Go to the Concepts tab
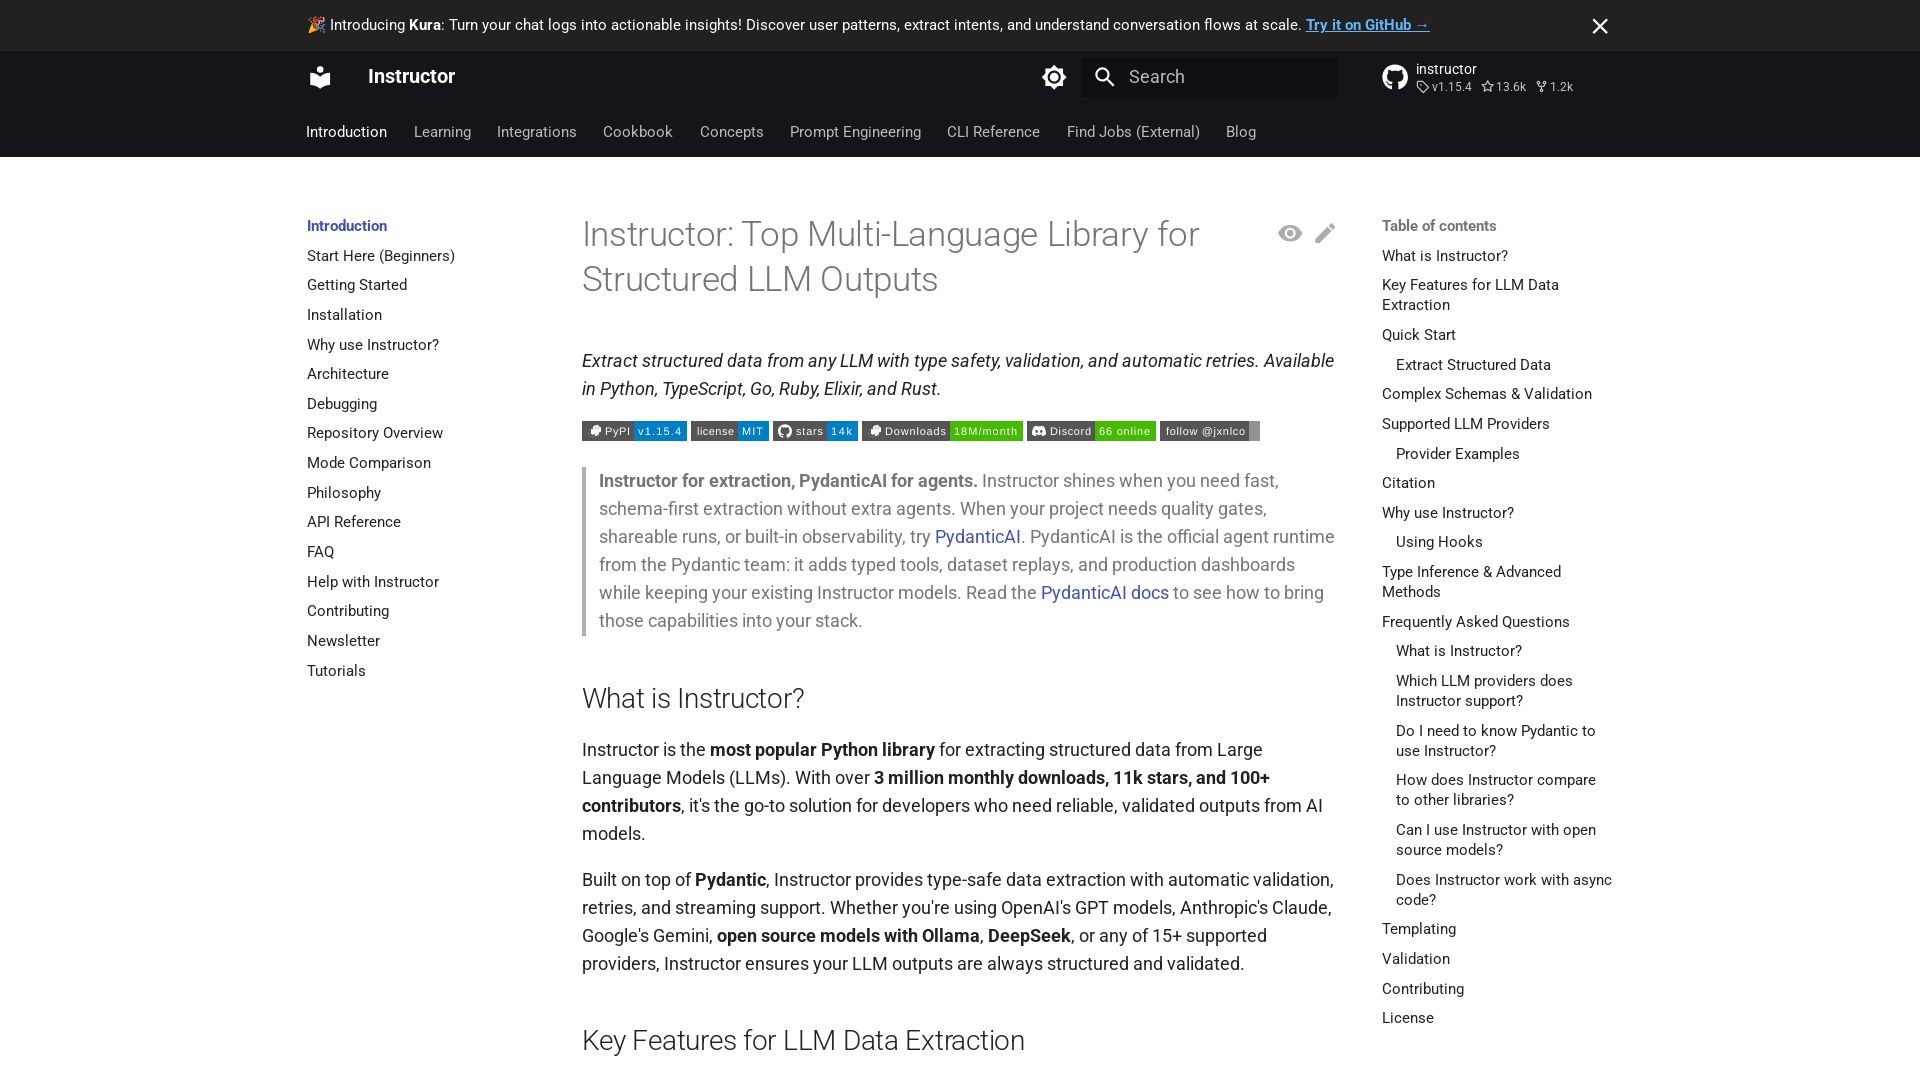Viewport: 1920px width, 1080px height. (x=732, y=132)
